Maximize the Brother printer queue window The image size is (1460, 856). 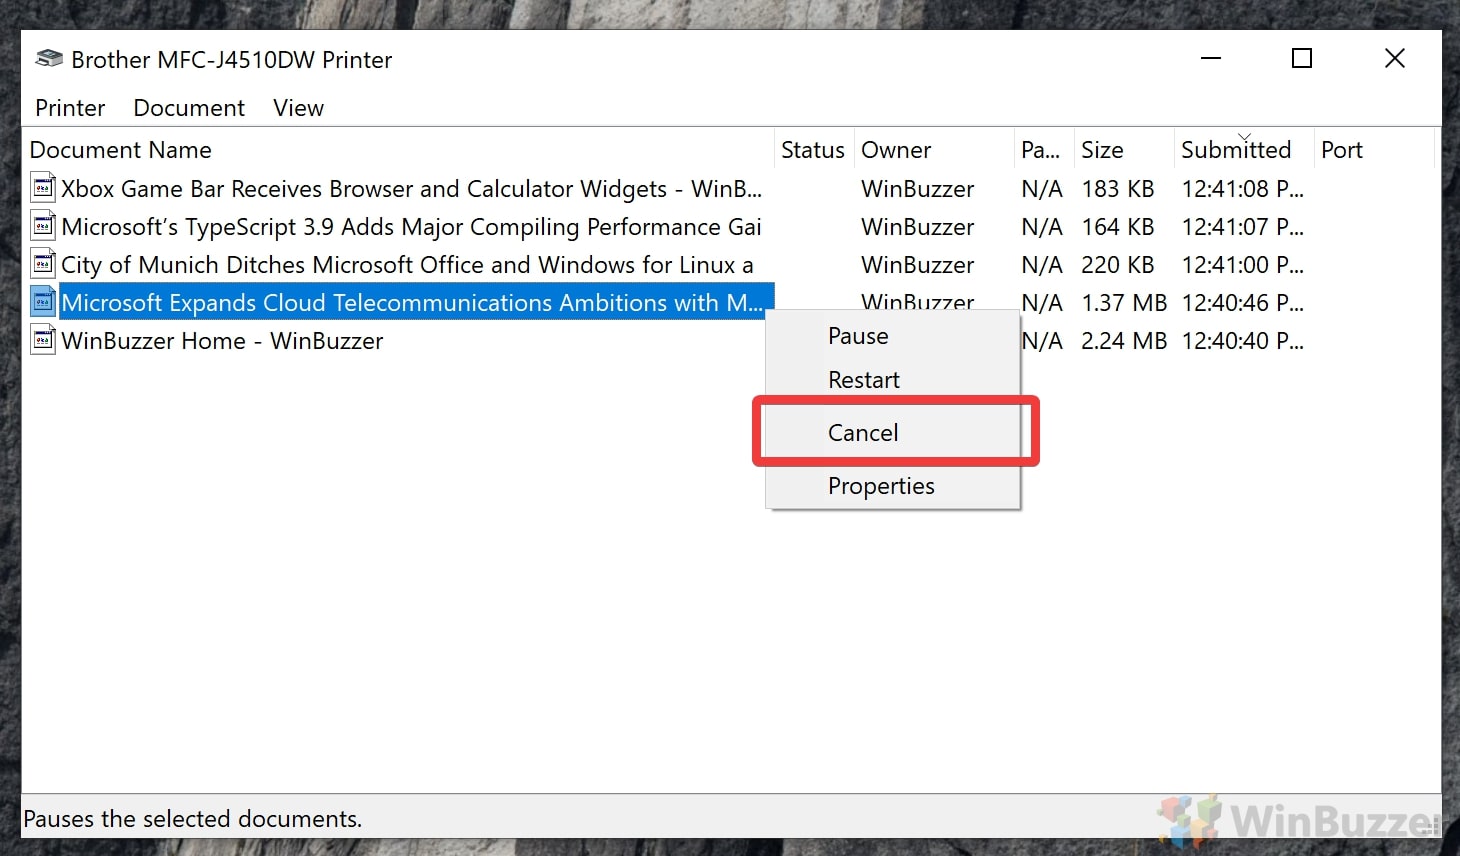pos(1302,59)
